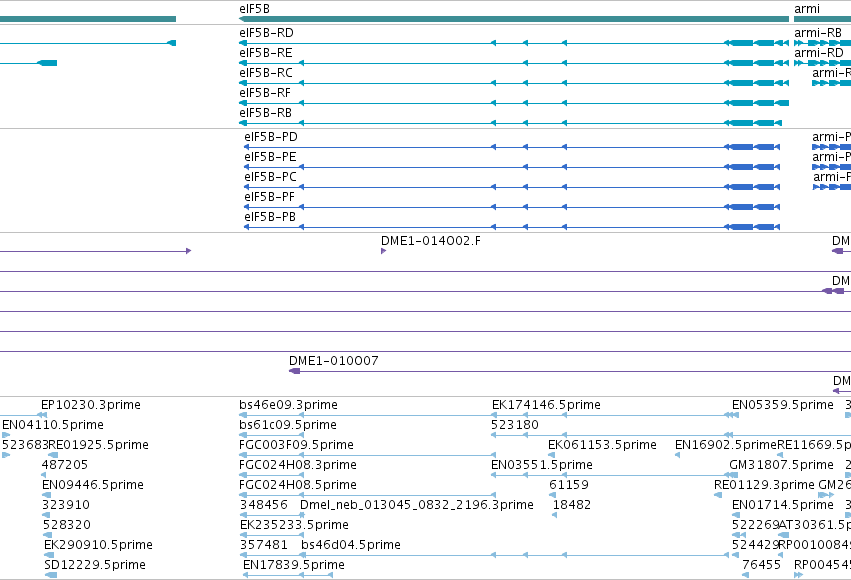Screen dimensions: 851x580
Task: Select the bs61c09.5prime EST
Action: [x=288, y=425]
